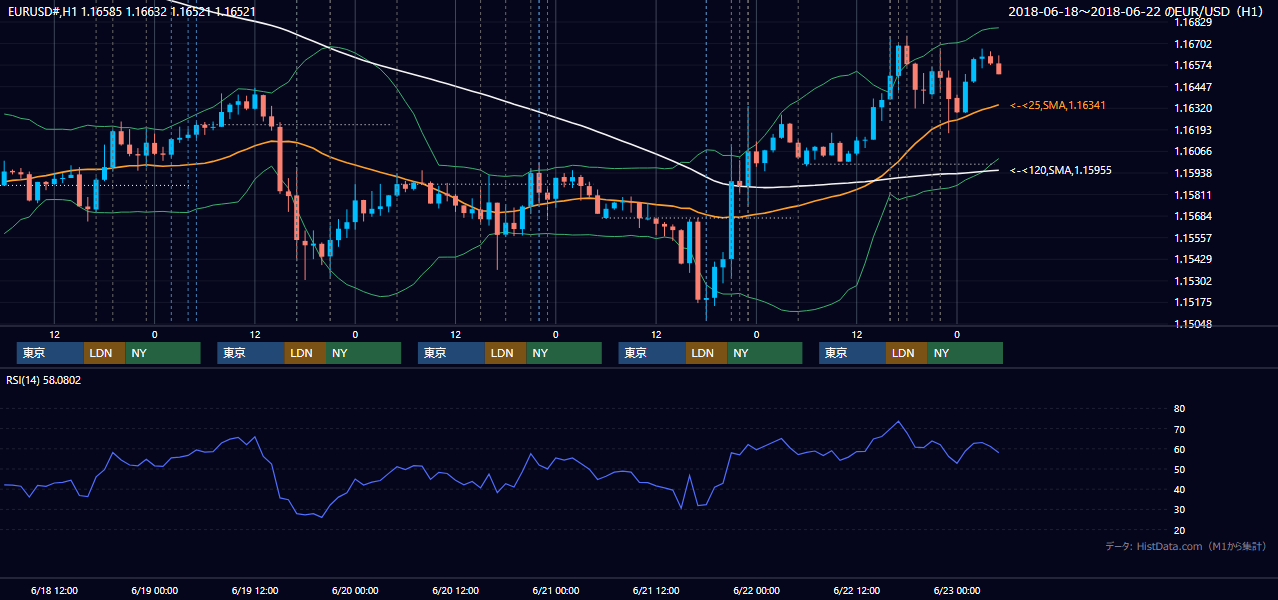Click RSI scale value 70
This screenshot has width=1278, height=600.
tap(1179, 429)
